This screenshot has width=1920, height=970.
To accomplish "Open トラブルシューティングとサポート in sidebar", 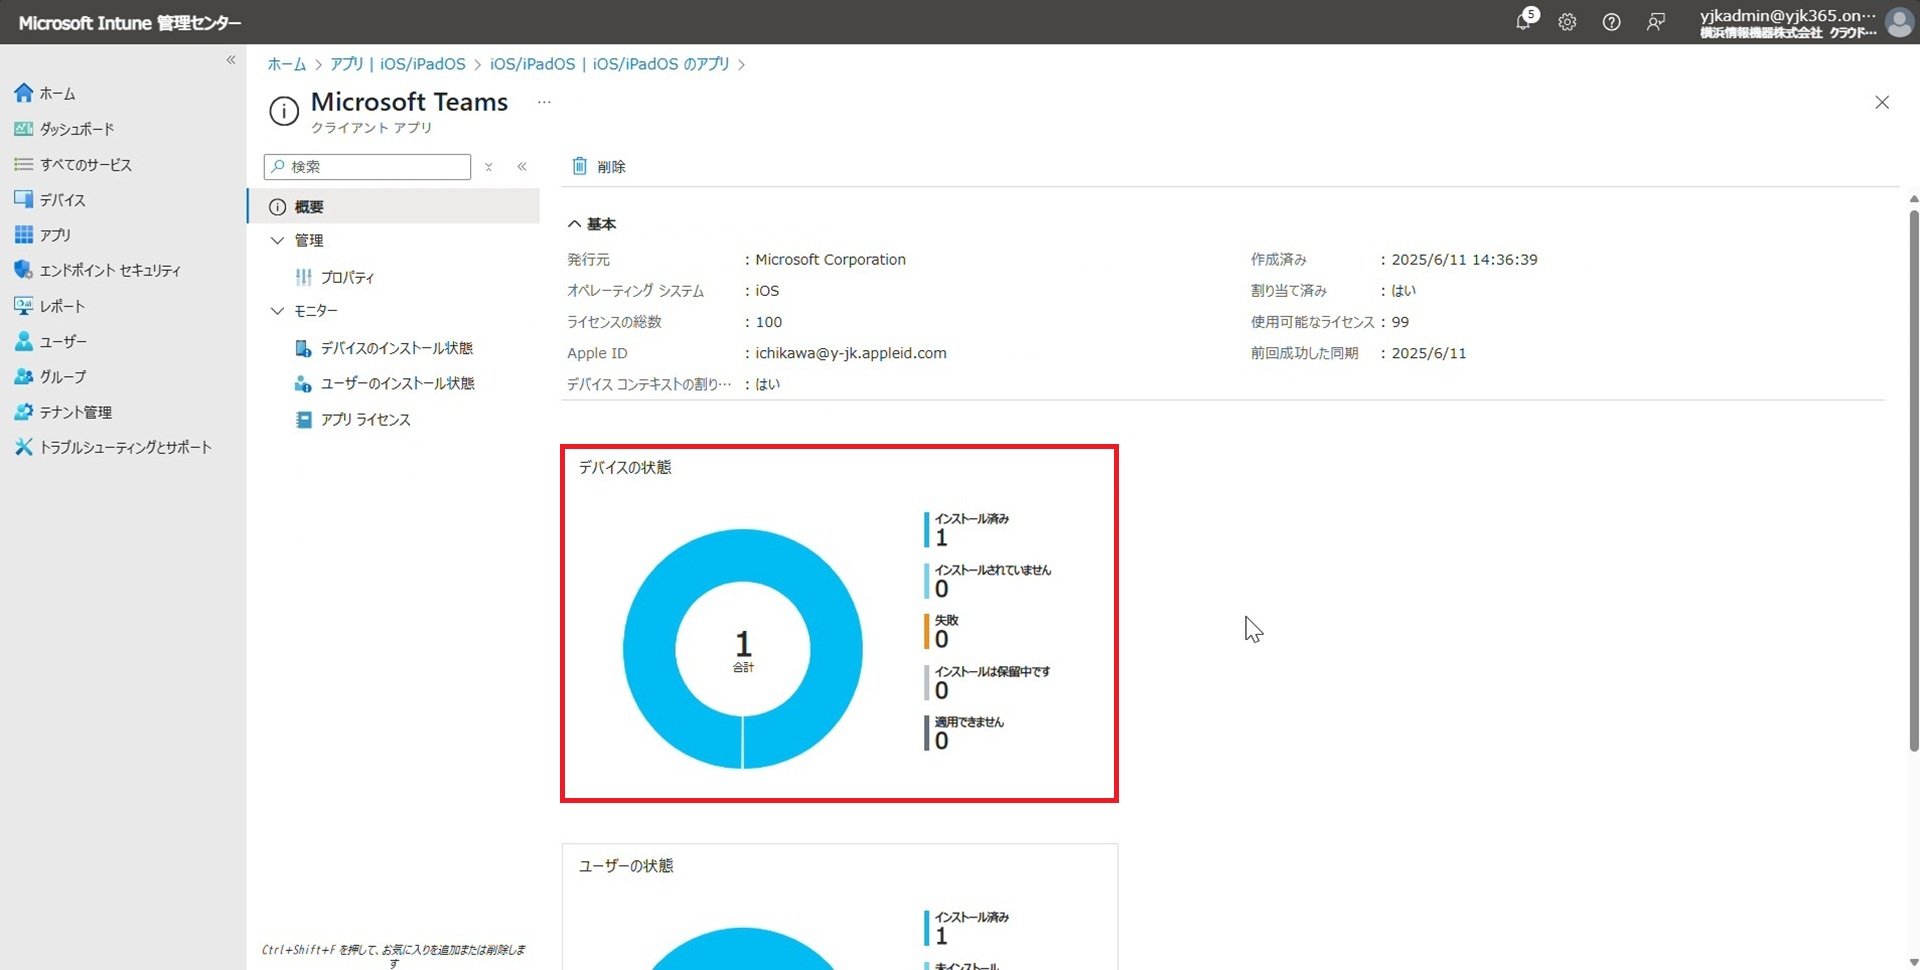I will click(x=125, y=447).
